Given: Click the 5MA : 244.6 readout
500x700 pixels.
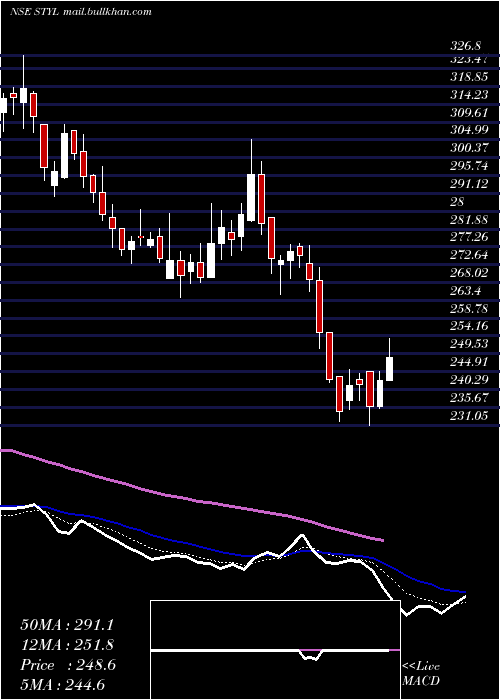Looking at the screenshot, I should 62,685.
